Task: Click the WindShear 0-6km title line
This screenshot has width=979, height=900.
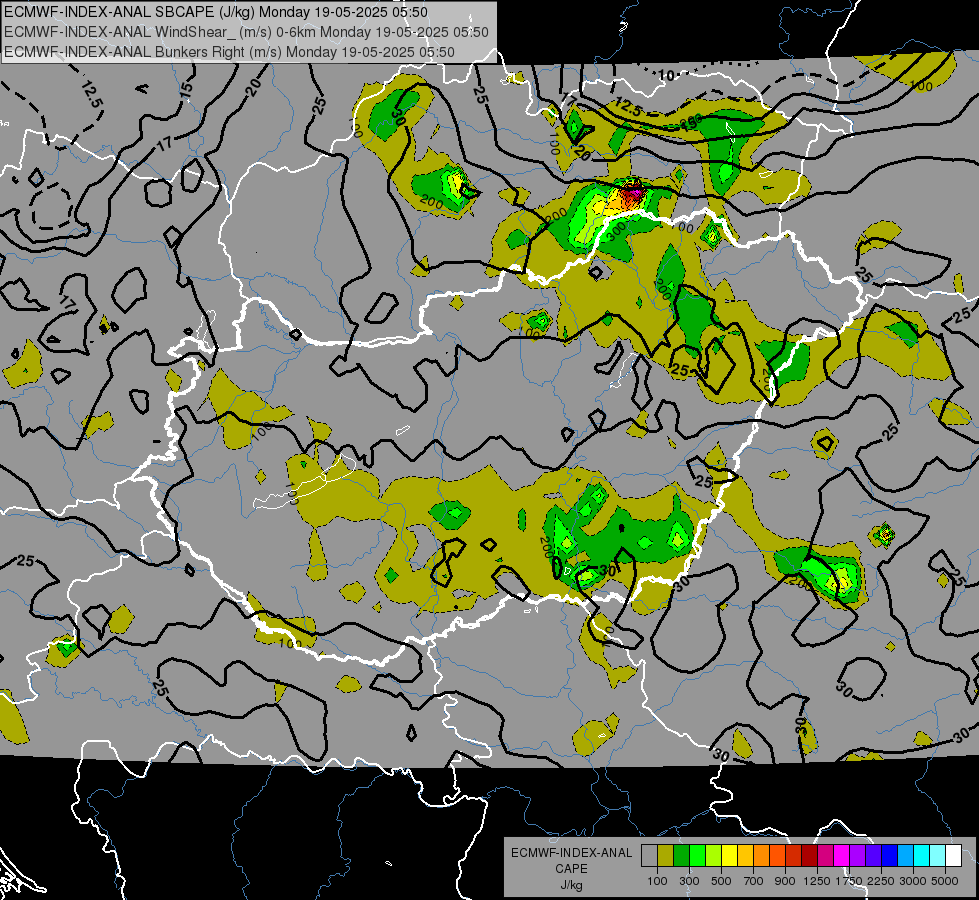Action: coord(246,32)
